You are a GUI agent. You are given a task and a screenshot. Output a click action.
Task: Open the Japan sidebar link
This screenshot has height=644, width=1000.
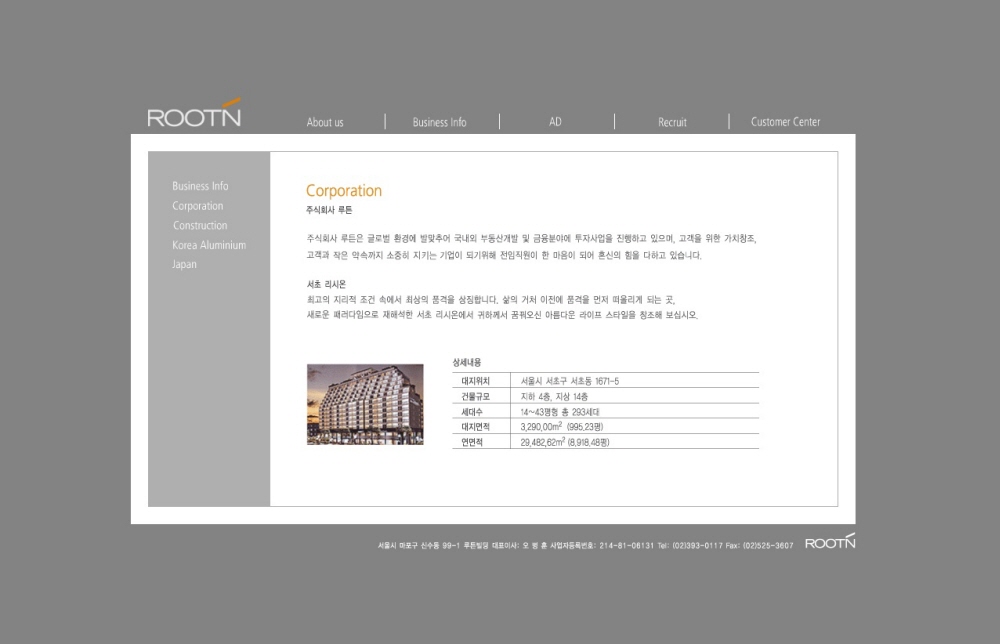185,265
